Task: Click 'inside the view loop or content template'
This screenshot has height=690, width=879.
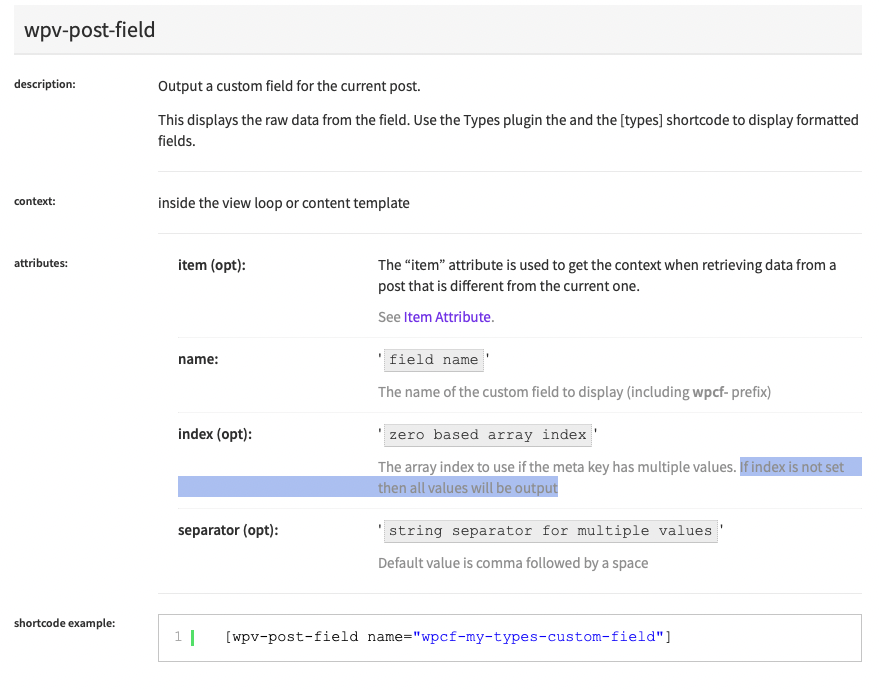Action: coord(283,203)
